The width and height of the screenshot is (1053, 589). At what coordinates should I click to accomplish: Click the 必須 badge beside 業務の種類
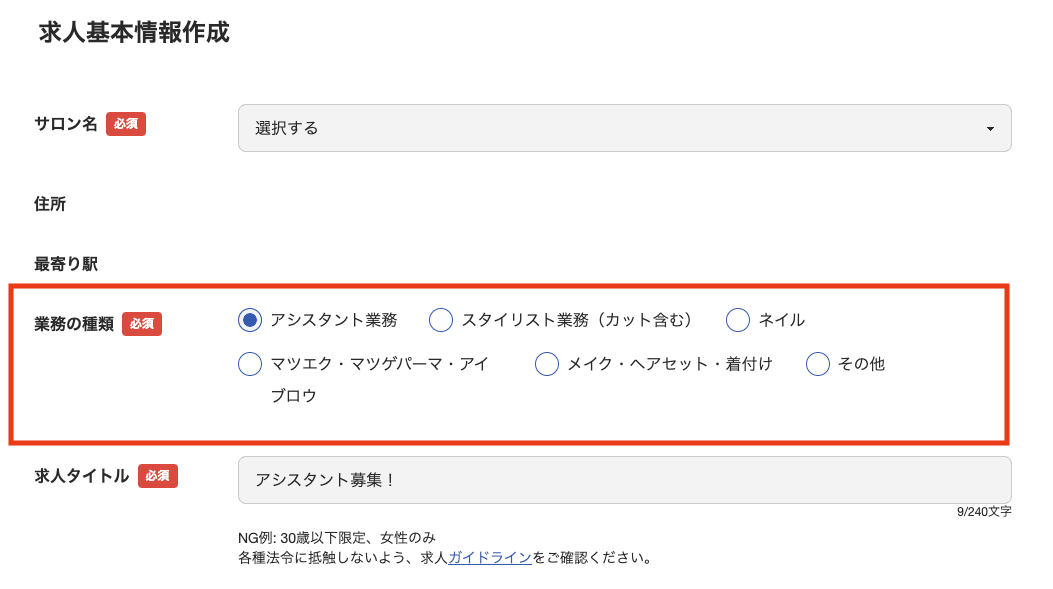[141, 323]
